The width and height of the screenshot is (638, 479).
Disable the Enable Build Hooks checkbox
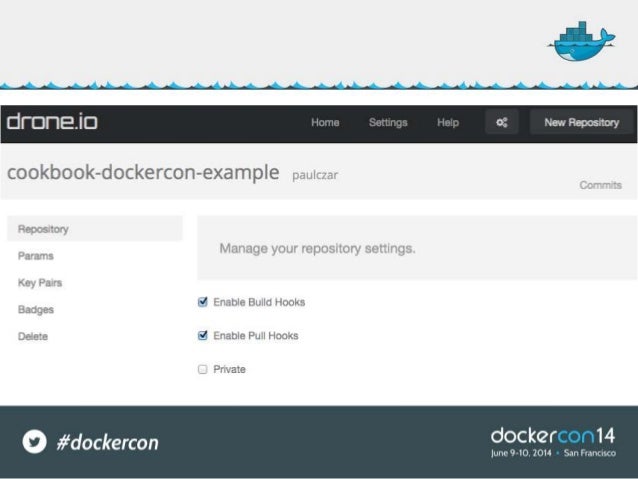(x=203, y=302)
